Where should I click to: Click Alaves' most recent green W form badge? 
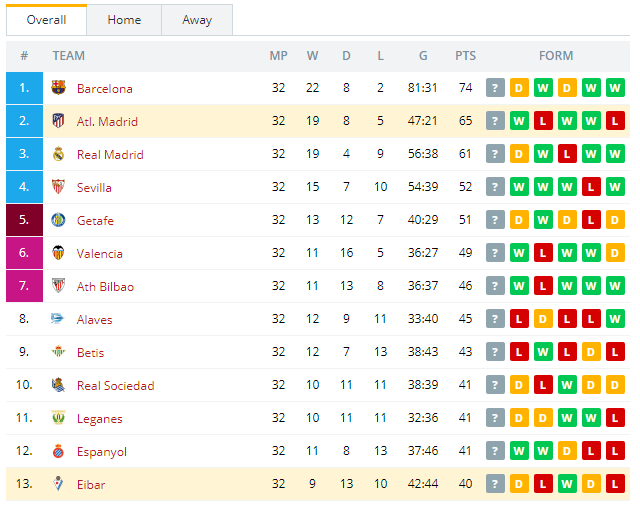pyautogui.click(x=615, y=319)
